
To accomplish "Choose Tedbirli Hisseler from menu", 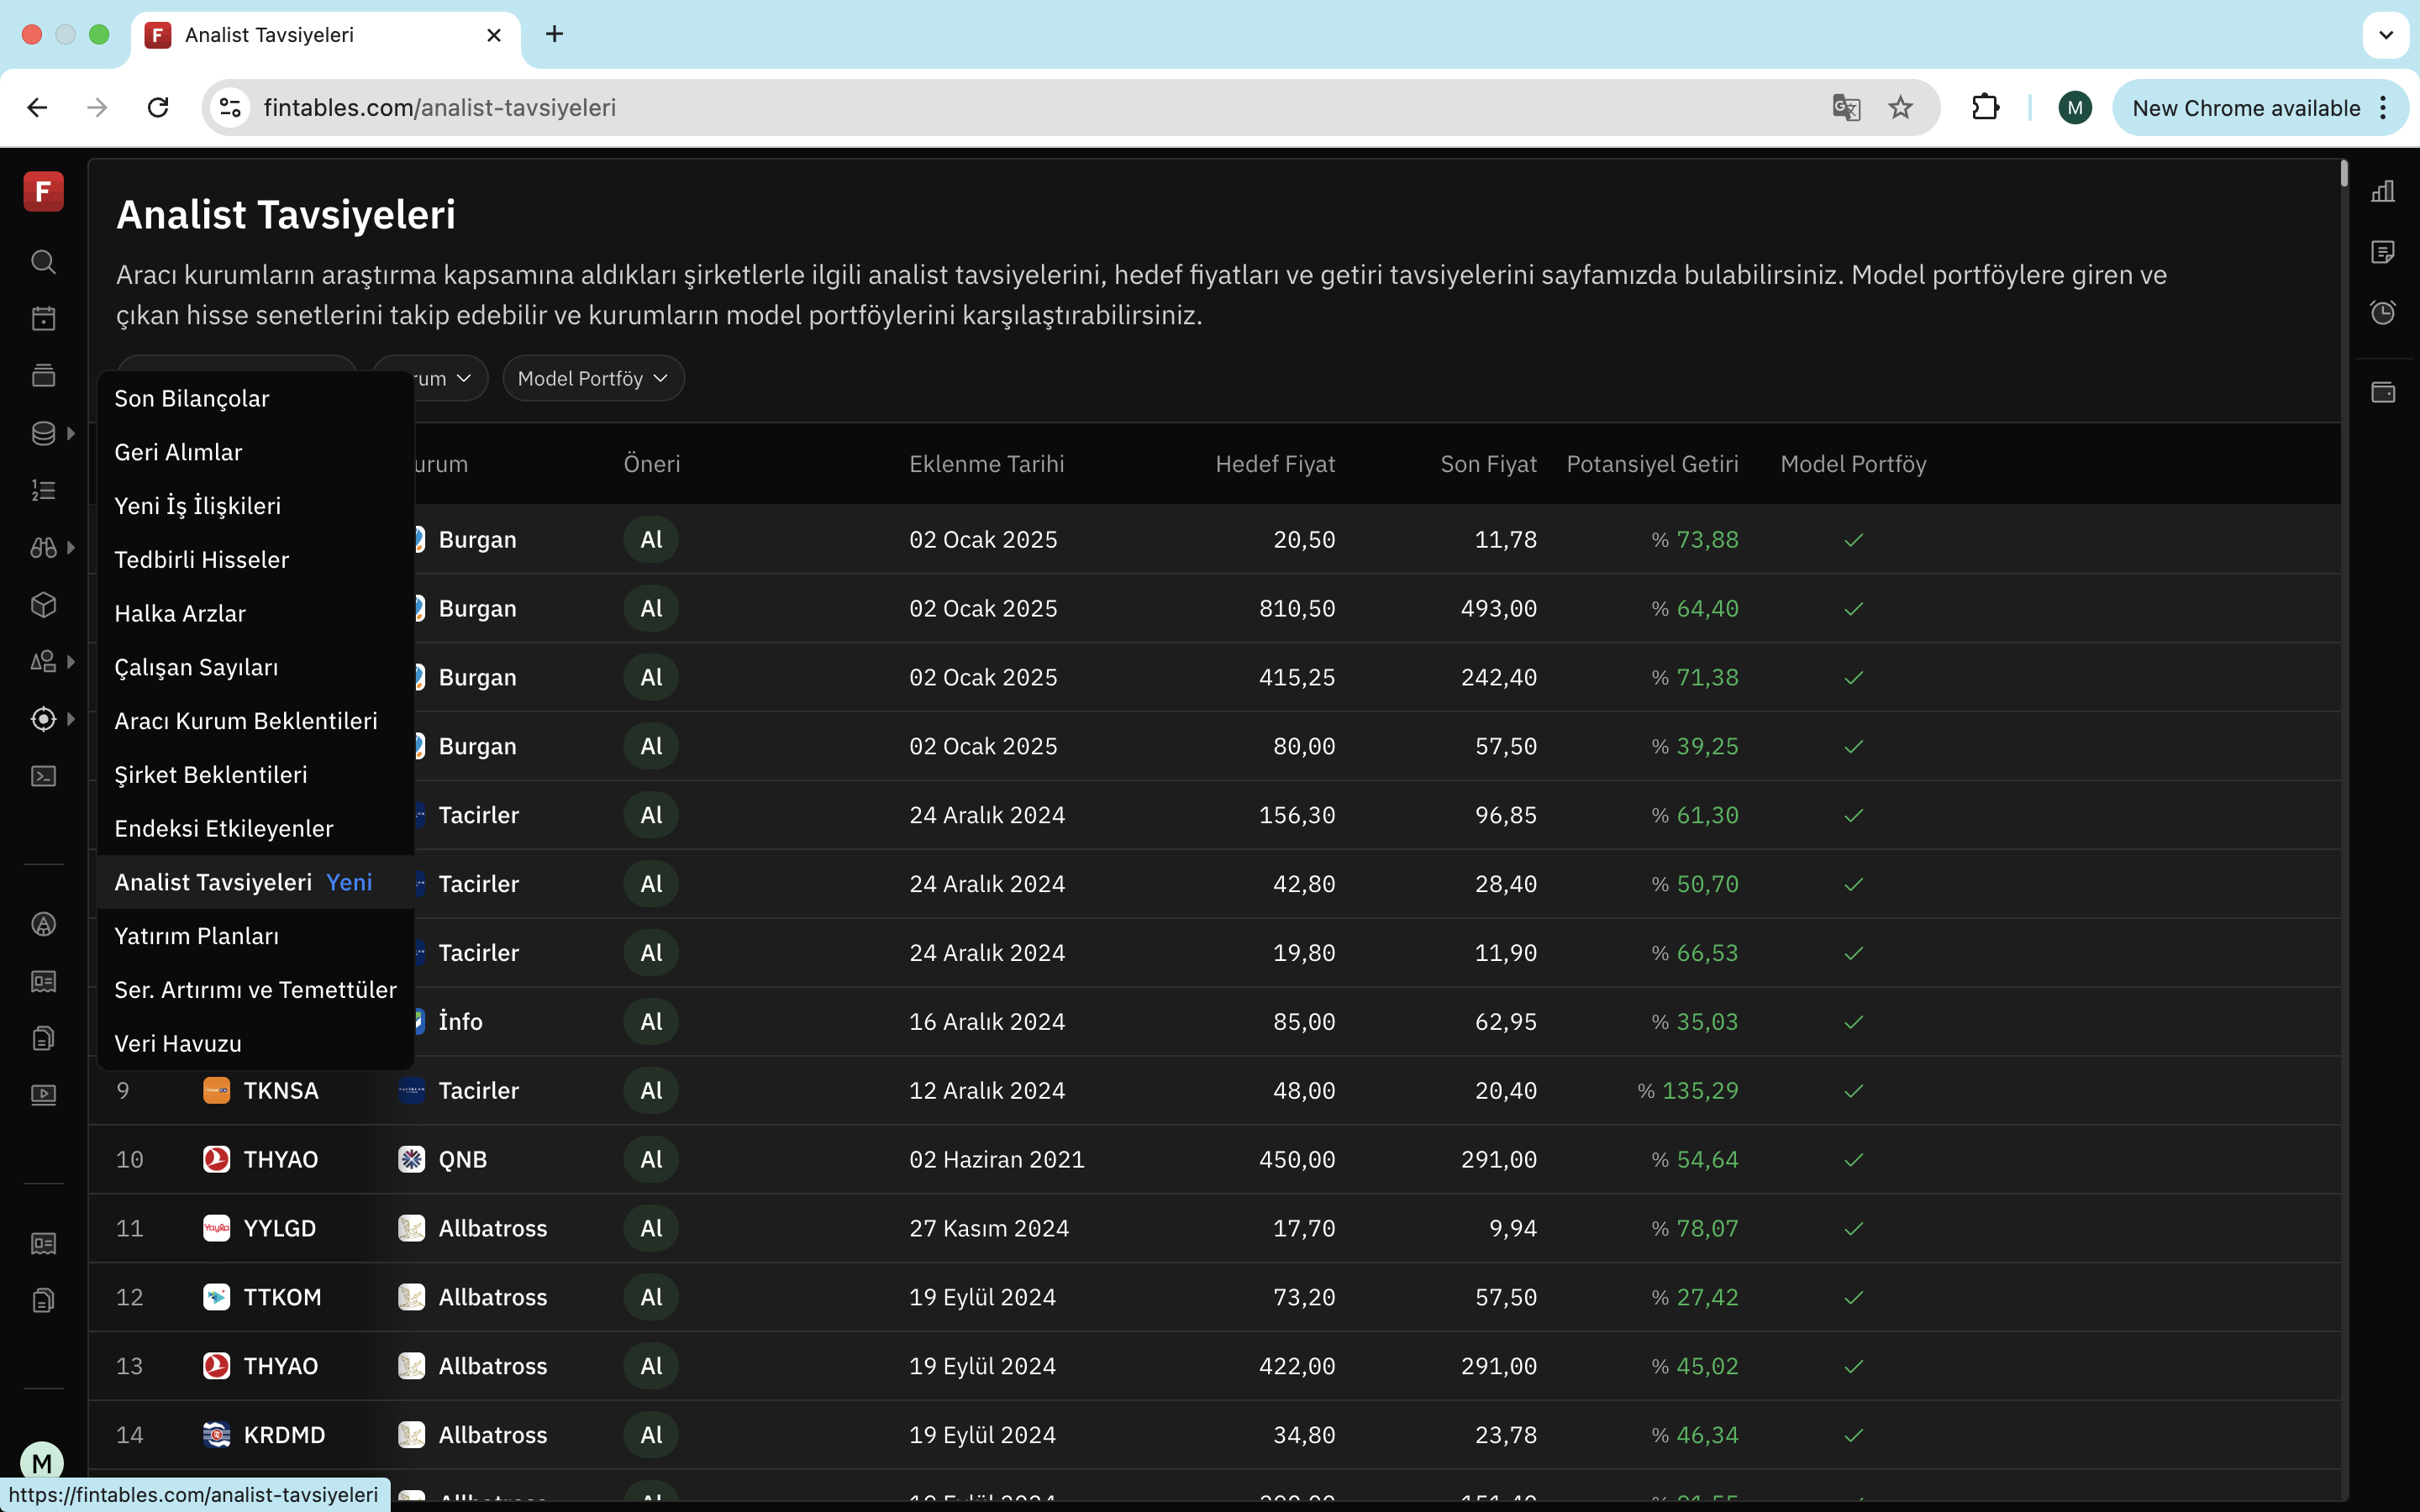I will [256, 560].
